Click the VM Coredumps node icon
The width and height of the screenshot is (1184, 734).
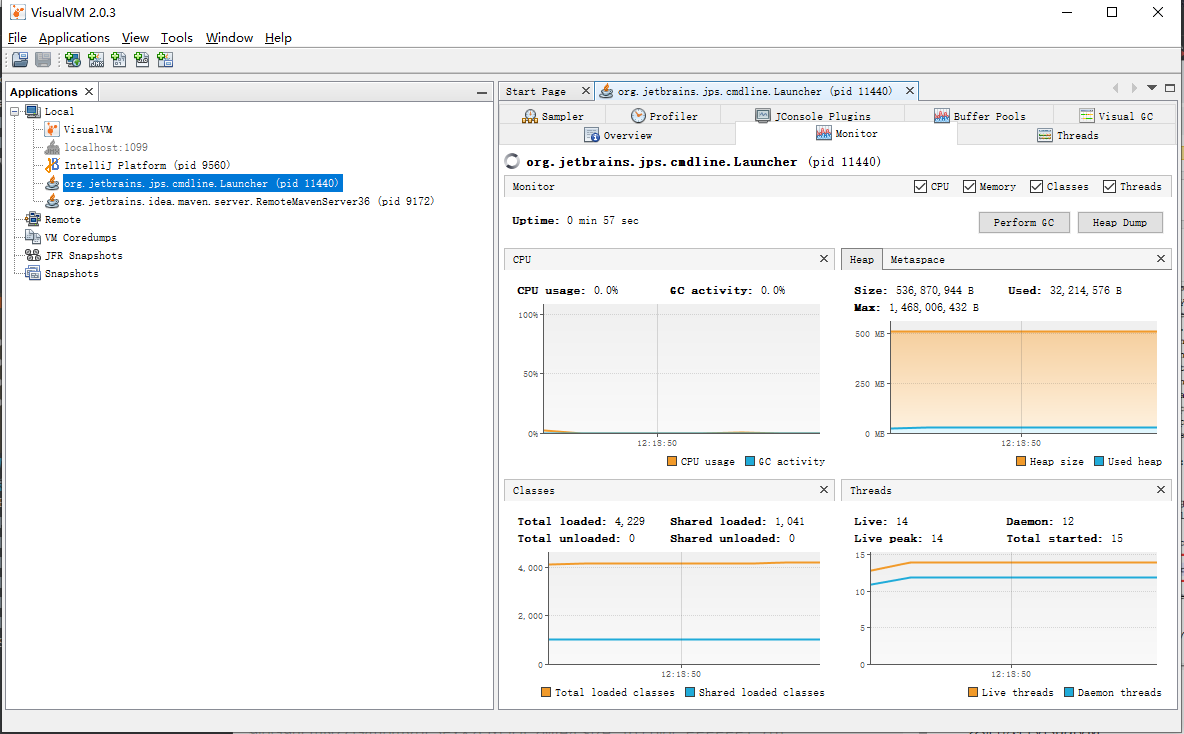click(x=32, y=237)
